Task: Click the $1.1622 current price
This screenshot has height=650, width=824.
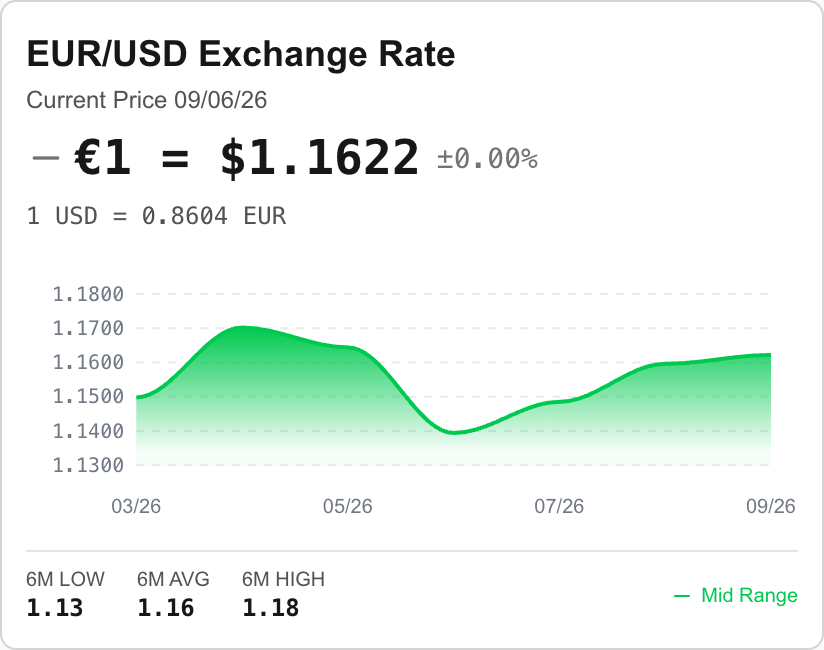Action: coord(320,157)
